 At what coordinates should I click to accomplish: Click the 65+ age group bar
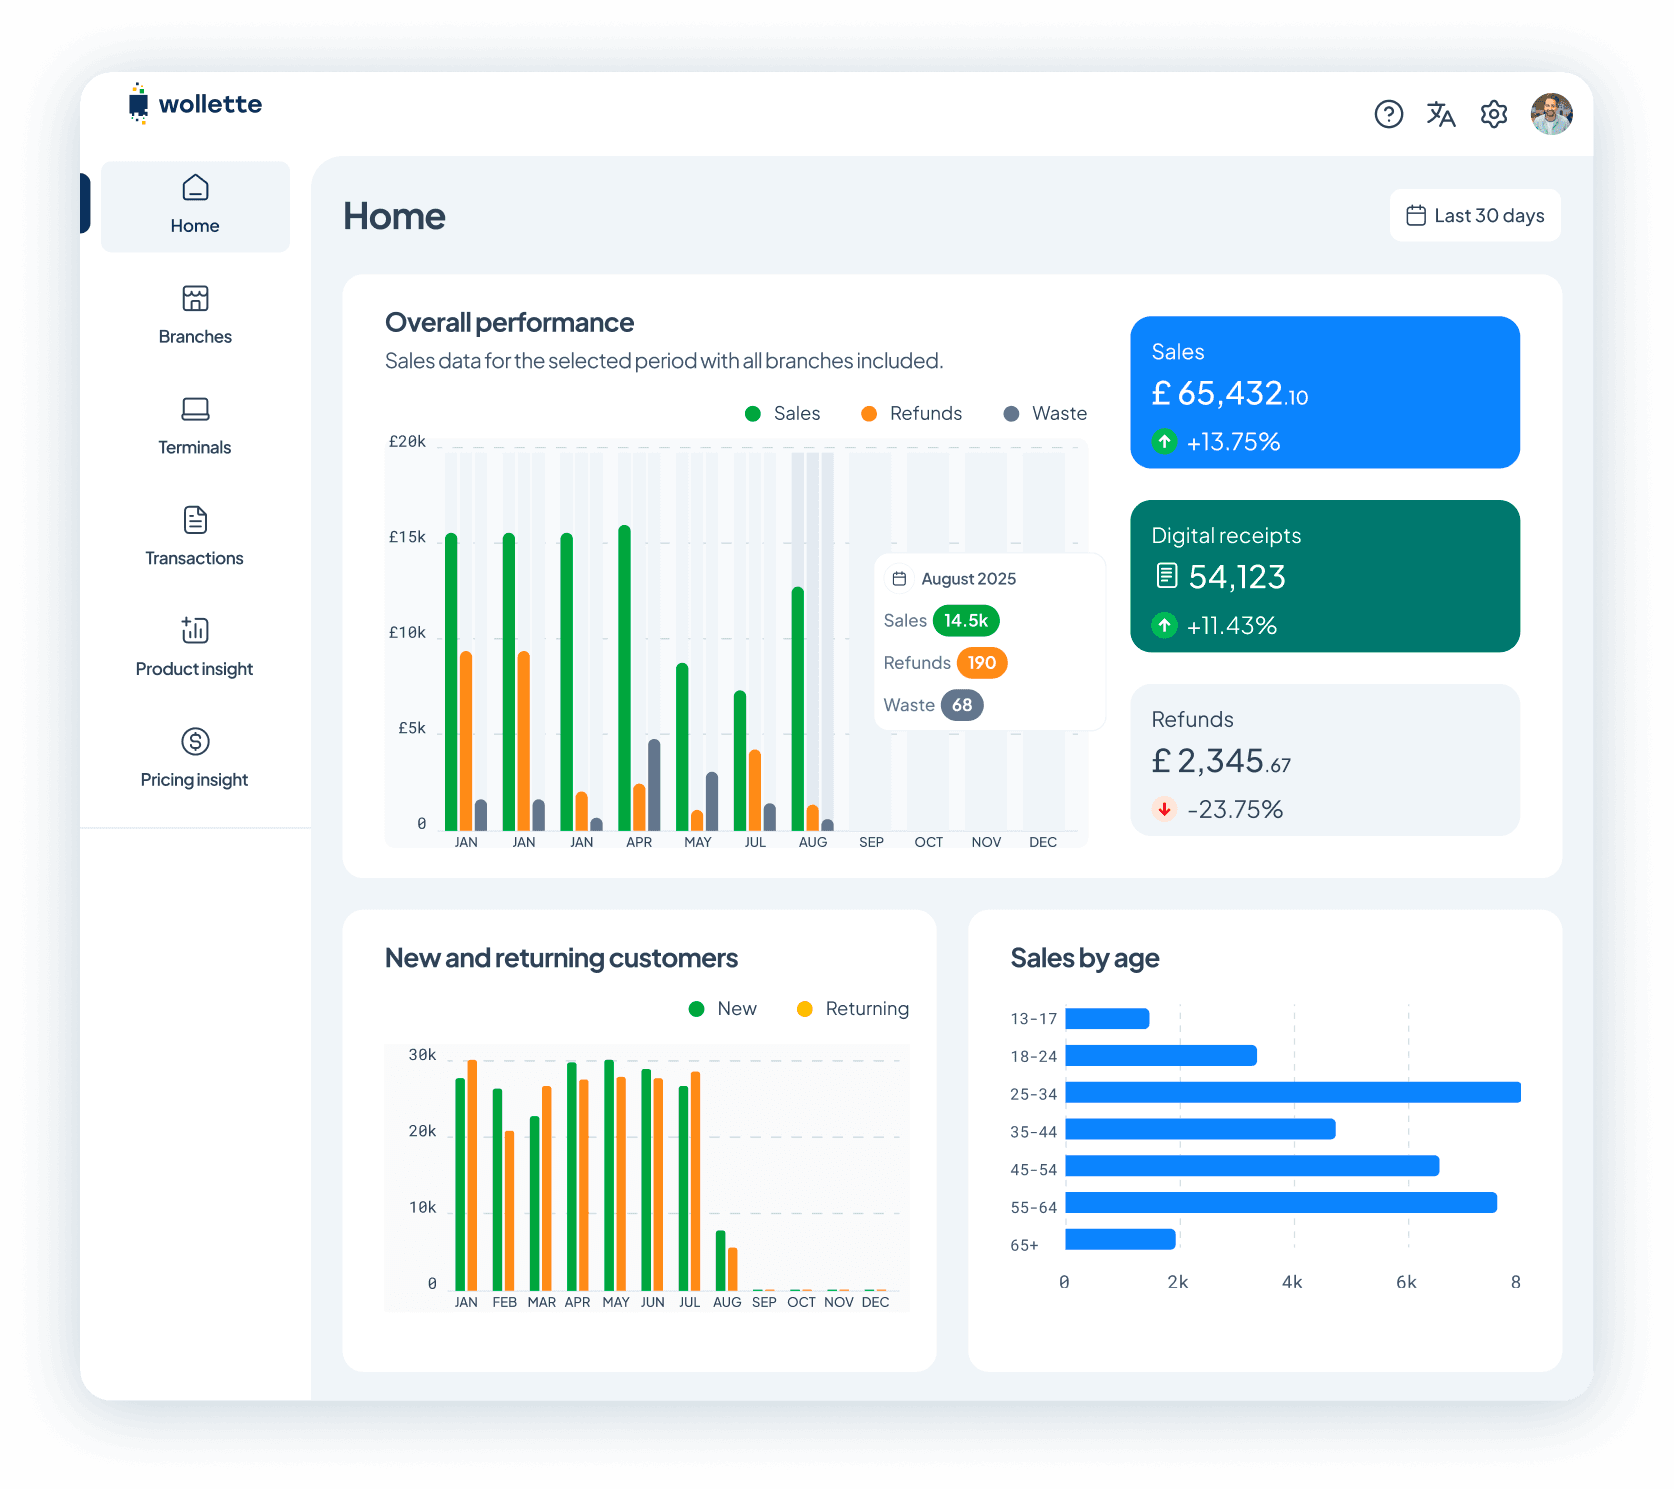click(1121, 1239)
